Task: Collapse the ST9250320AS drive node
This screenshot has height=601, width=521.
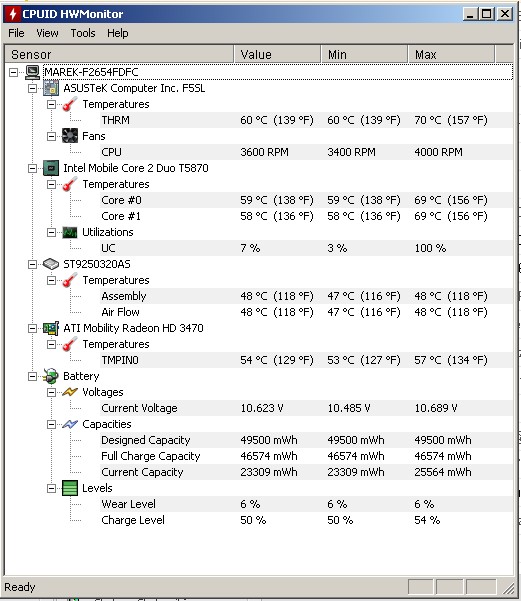Action: (x=33, y=264)
